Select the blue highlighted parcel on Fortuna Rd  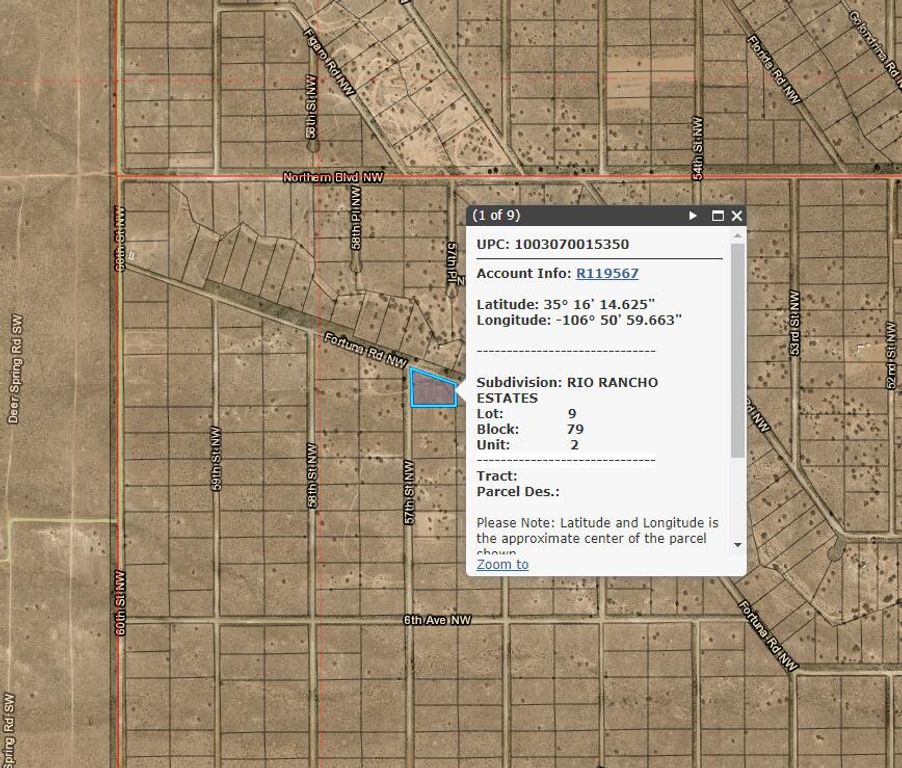coord(434,390)
